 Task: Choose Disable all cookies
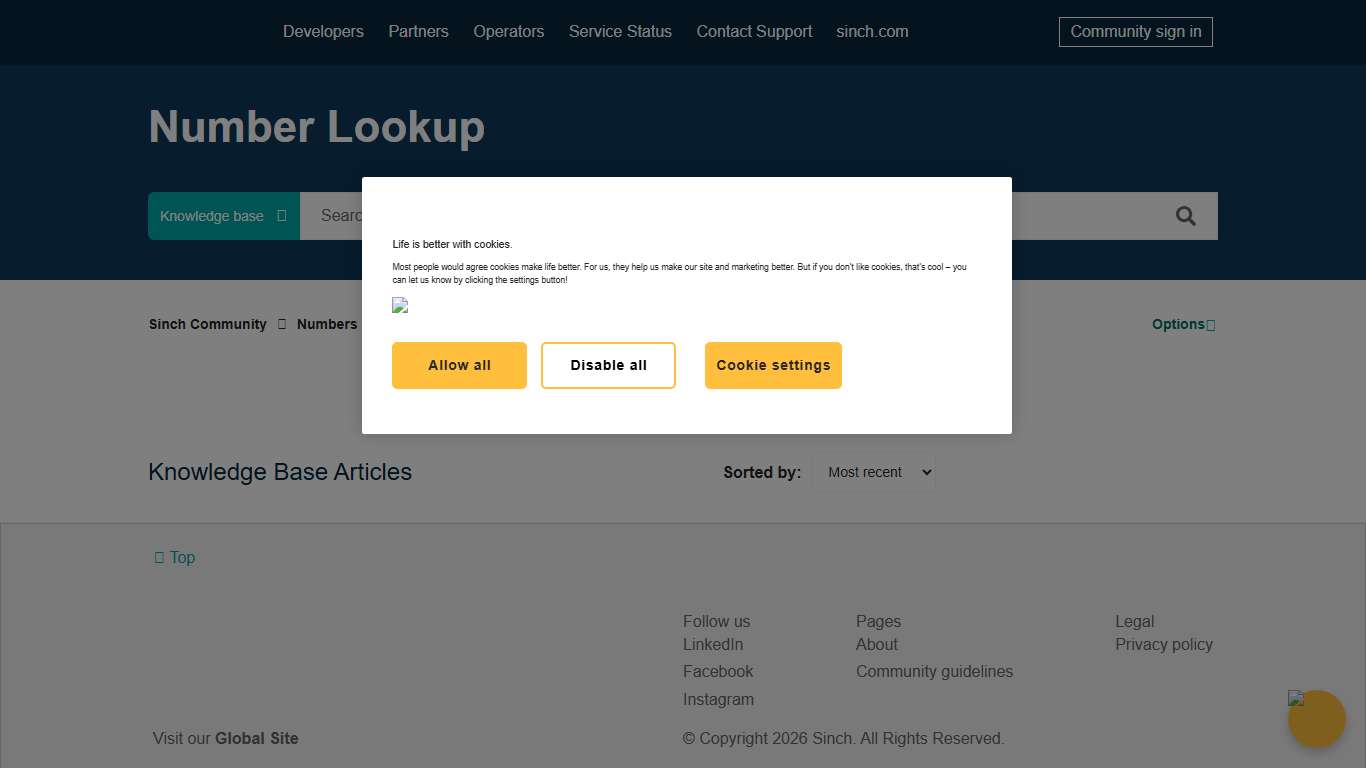coord(608,365)
